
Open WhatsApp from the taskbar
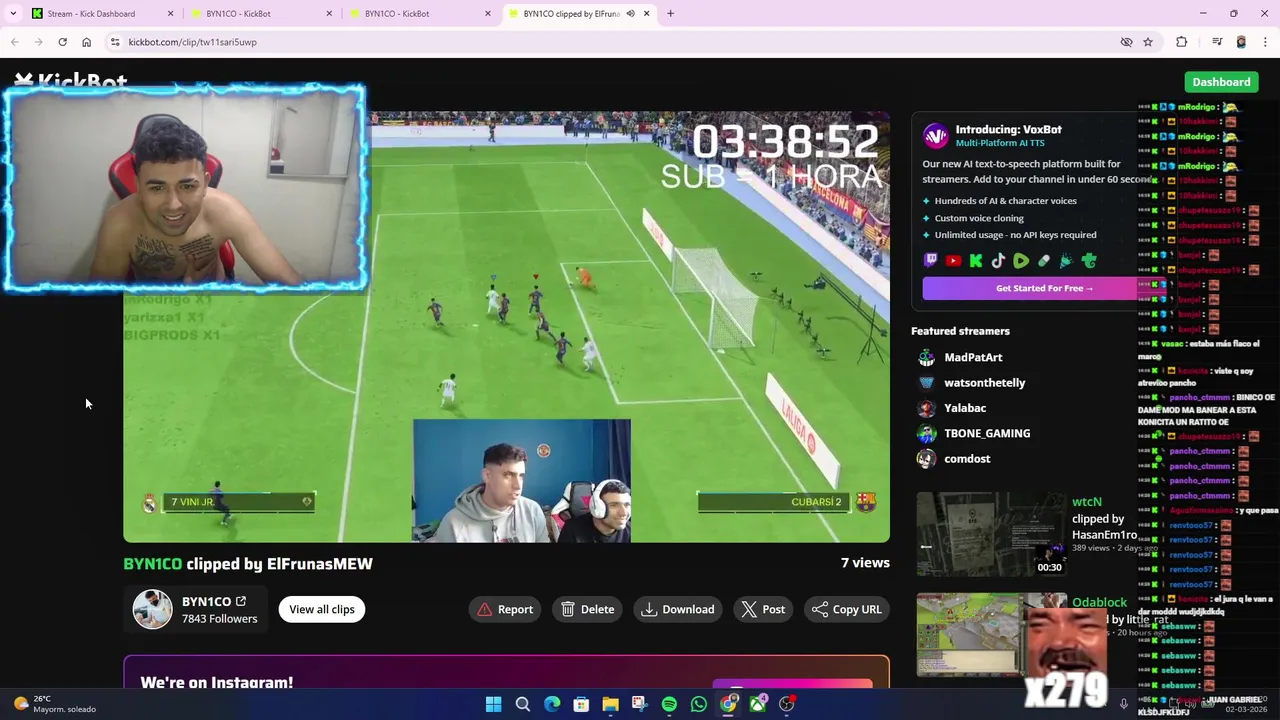[x=699, y=704]
